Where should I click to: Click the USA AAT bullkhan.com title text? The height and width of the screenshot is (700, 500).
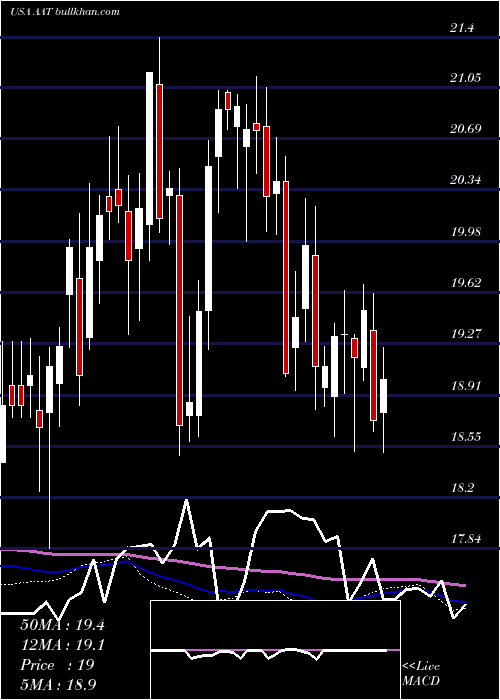[x=65, y=12]
